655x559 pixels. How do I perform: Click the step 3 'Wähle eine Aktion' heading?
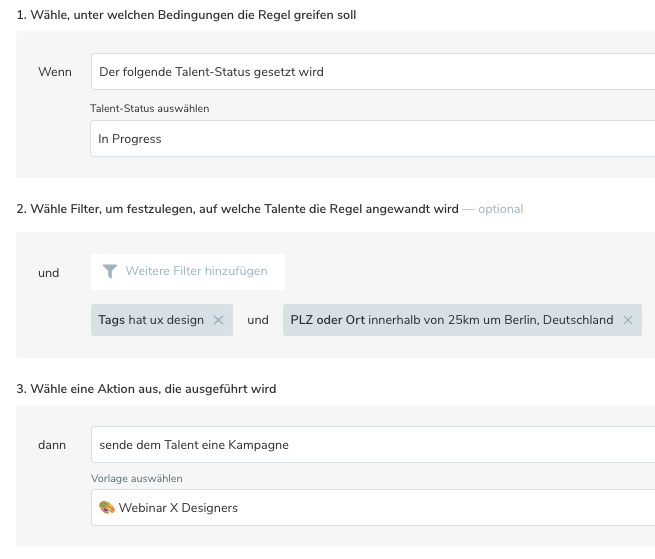click(x=146, y=388)
